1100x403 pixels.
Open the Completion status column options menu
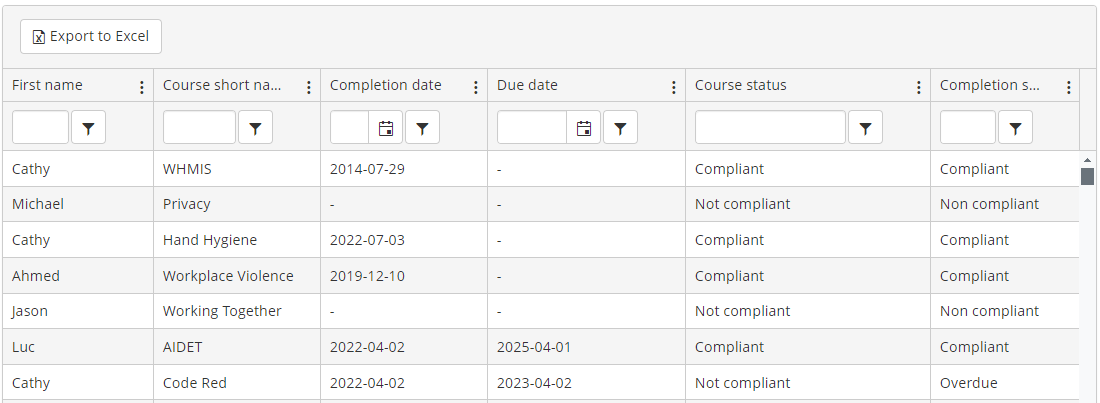coord(1069,87)
